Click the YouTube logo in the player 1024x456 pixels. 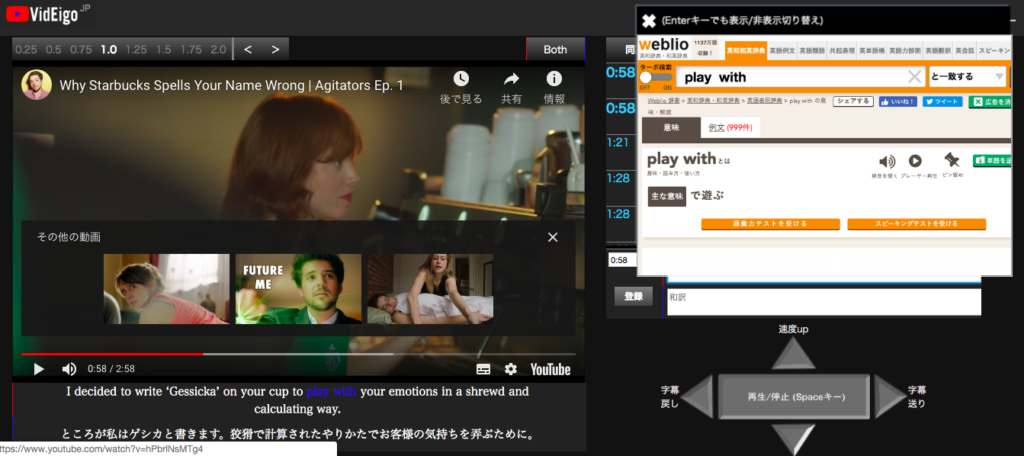(551, 369)
